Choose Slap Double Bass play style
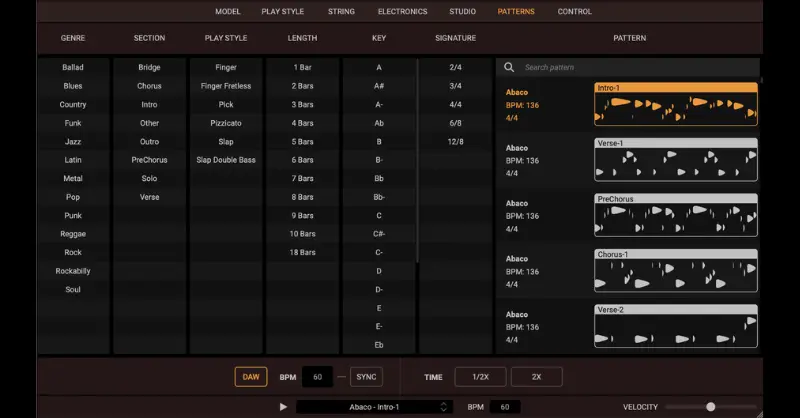This screenshot has height=418, width=800. 226,160
